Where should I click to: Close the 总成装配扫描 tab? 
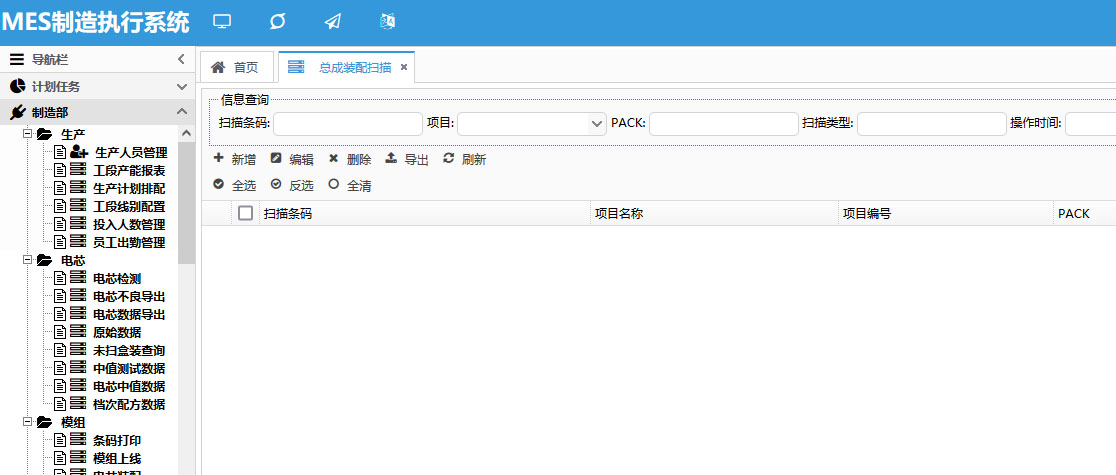[x=404, y=67]
